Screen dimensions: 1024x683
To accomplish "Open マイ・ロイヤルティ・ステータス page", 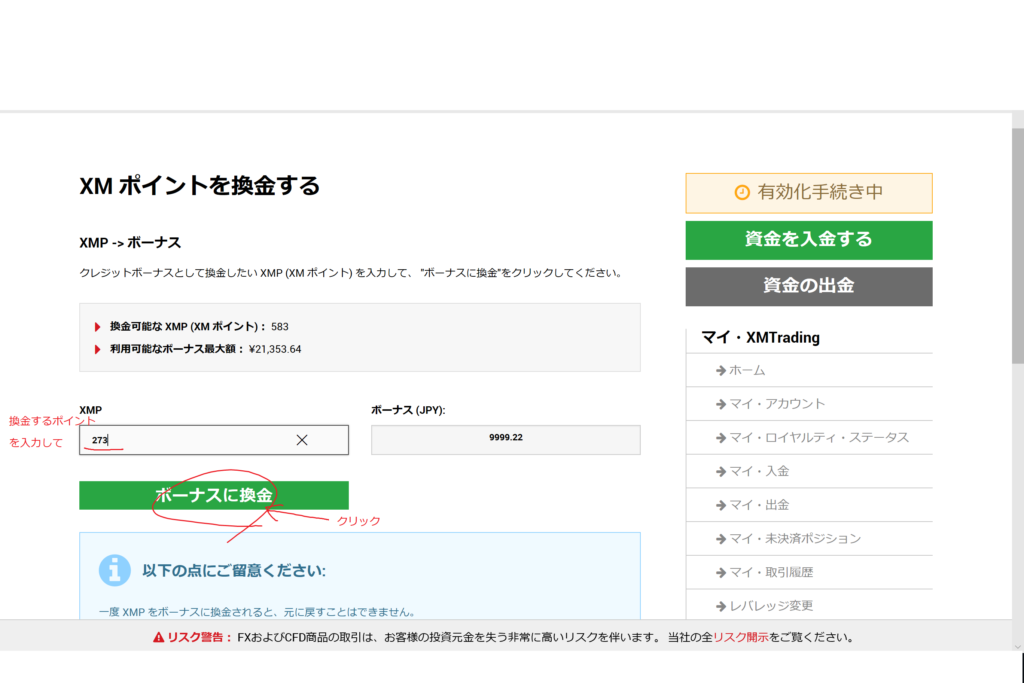I will (x=818, y=438).
